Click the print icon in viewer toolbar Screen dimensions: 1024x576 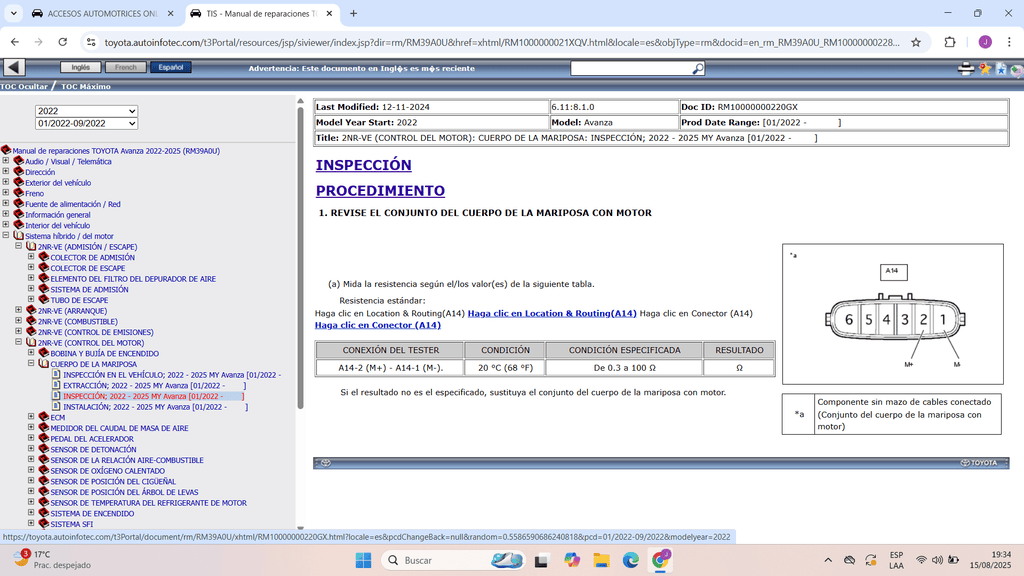click(966, 69)
